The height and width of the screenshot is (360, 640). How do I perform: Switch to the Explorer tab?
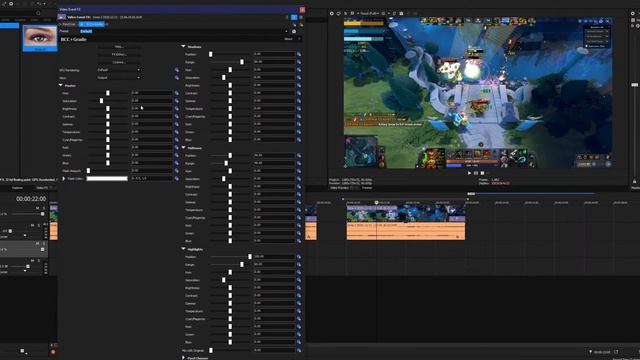[x=18, y=188]
